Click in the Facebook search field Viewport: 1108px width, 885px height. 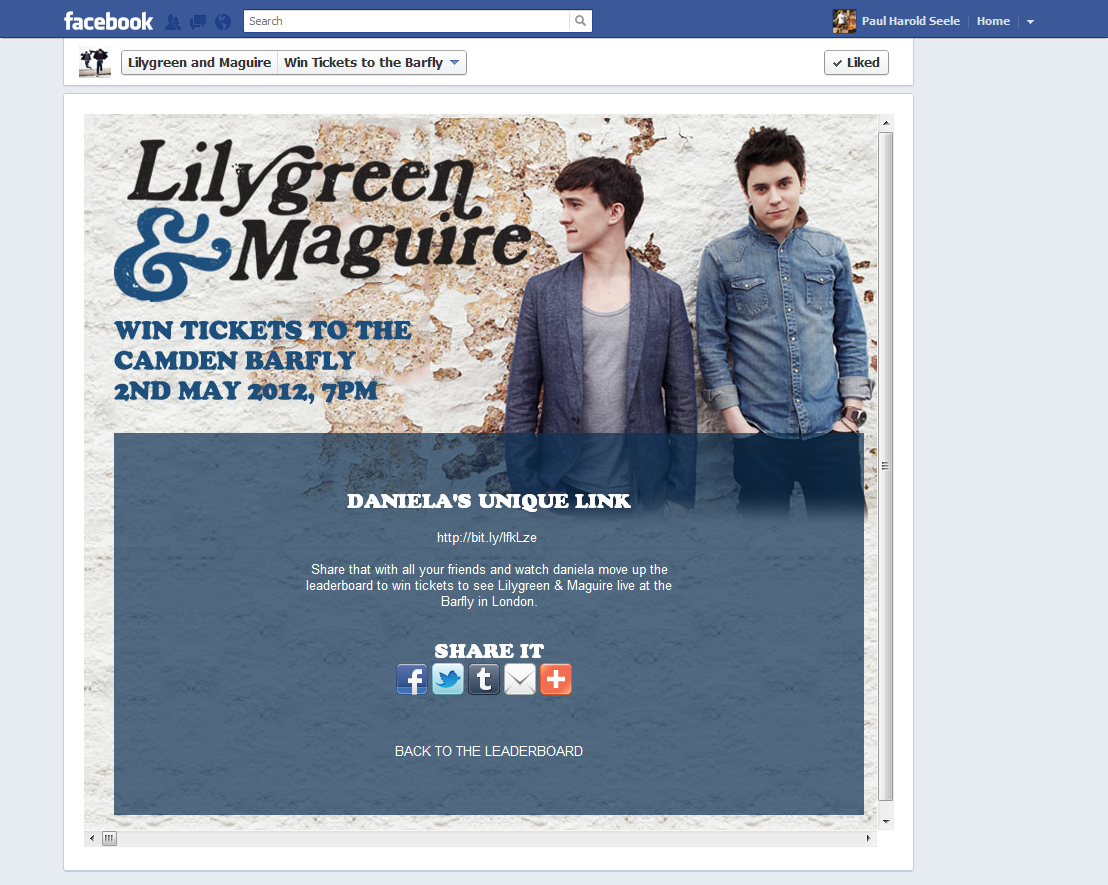(406, 21)
